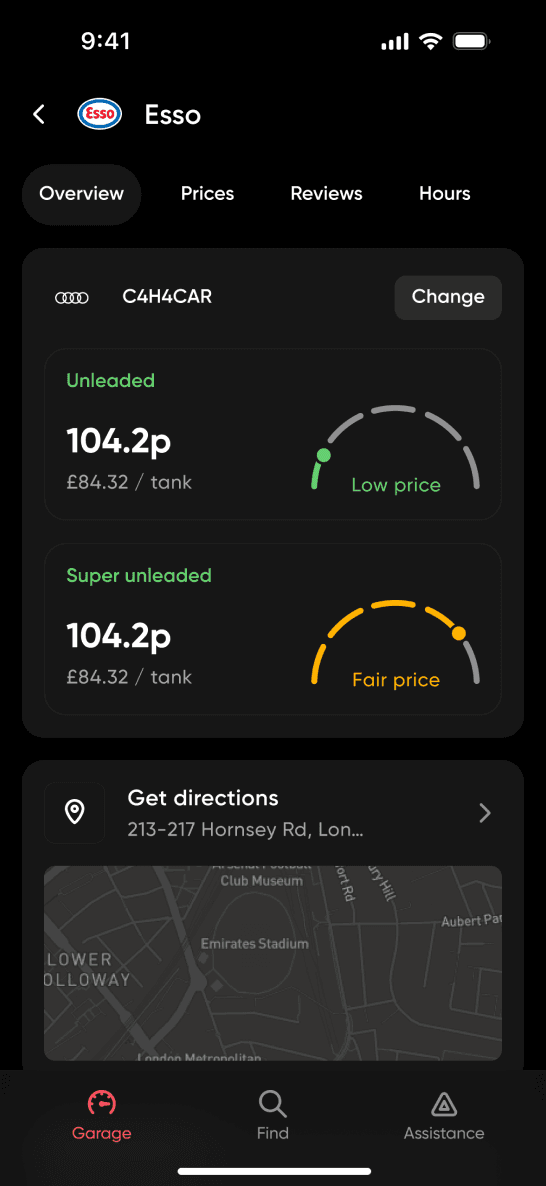546x1186 pixels.
Task: Open the Emirates Stadium map preview
Action: pyautogui.click(x=273, y=963)
